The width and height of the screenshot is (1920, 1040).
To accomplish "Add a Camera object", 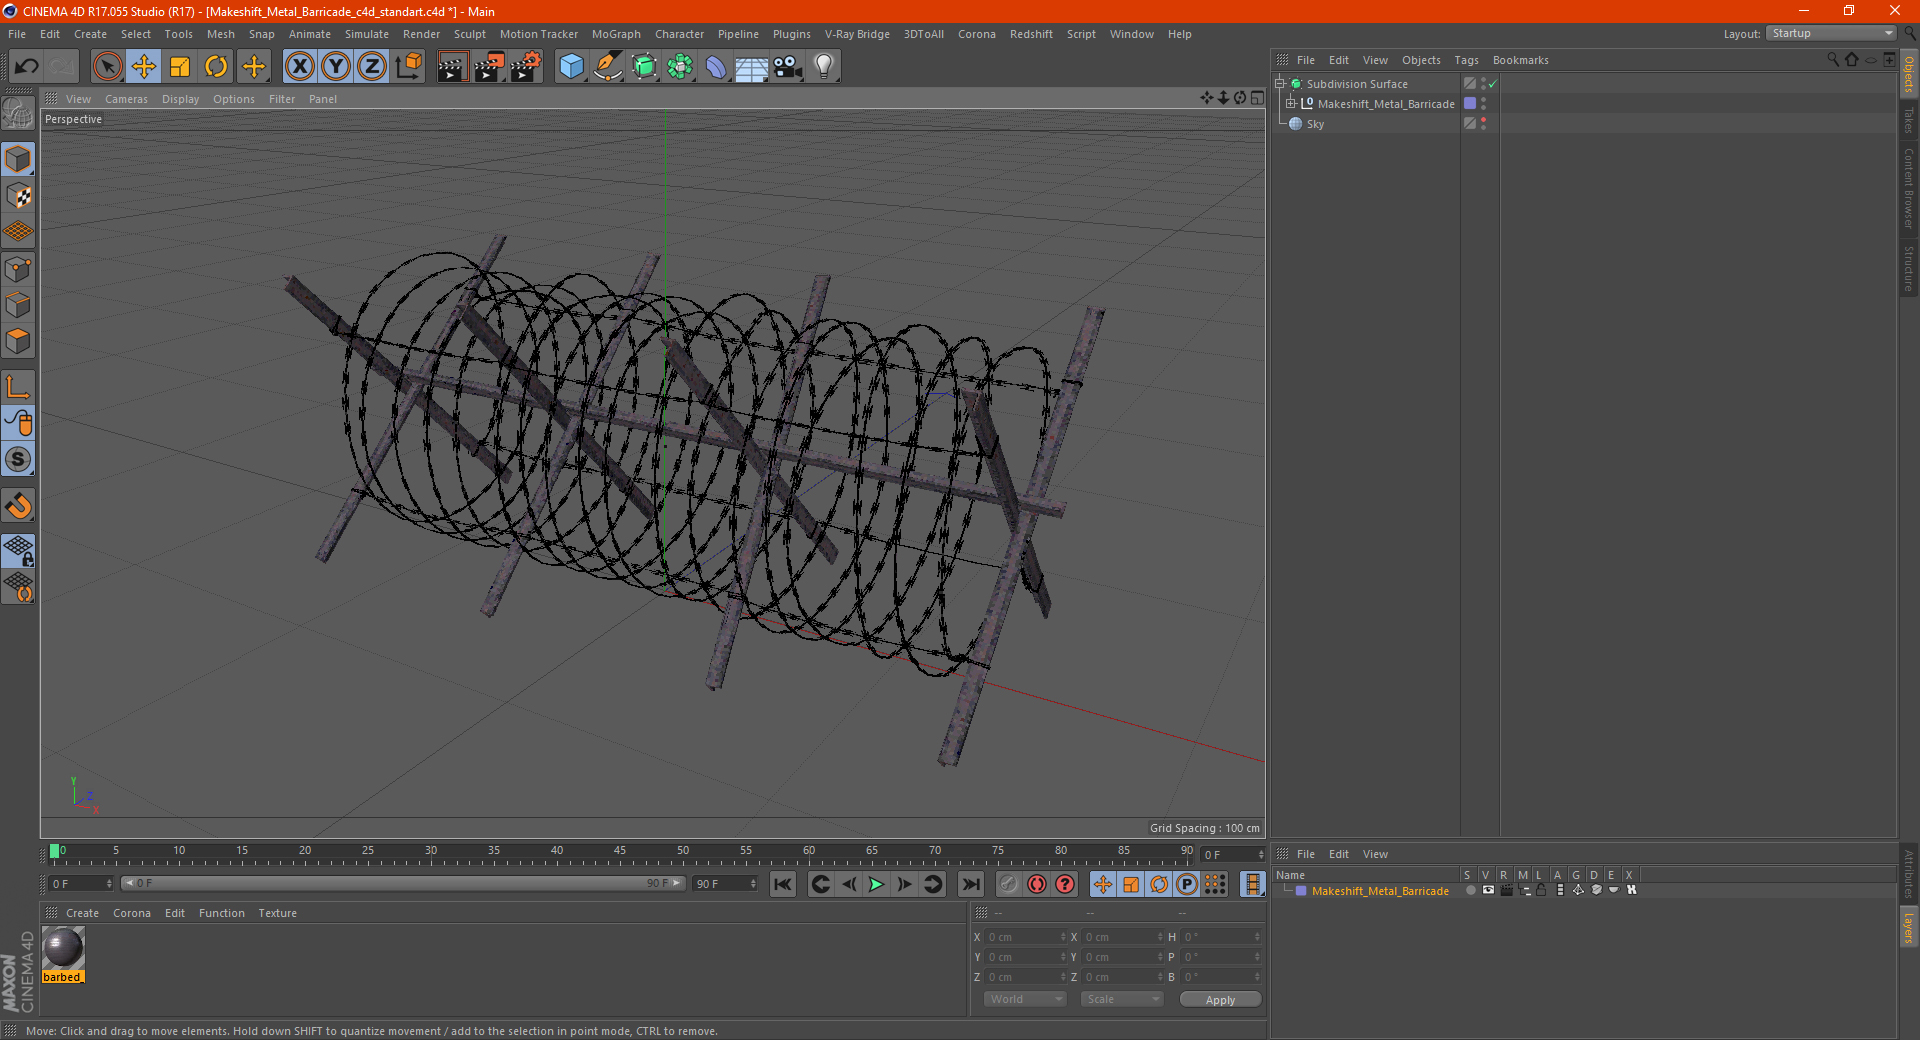I will [x=788, y=67].
